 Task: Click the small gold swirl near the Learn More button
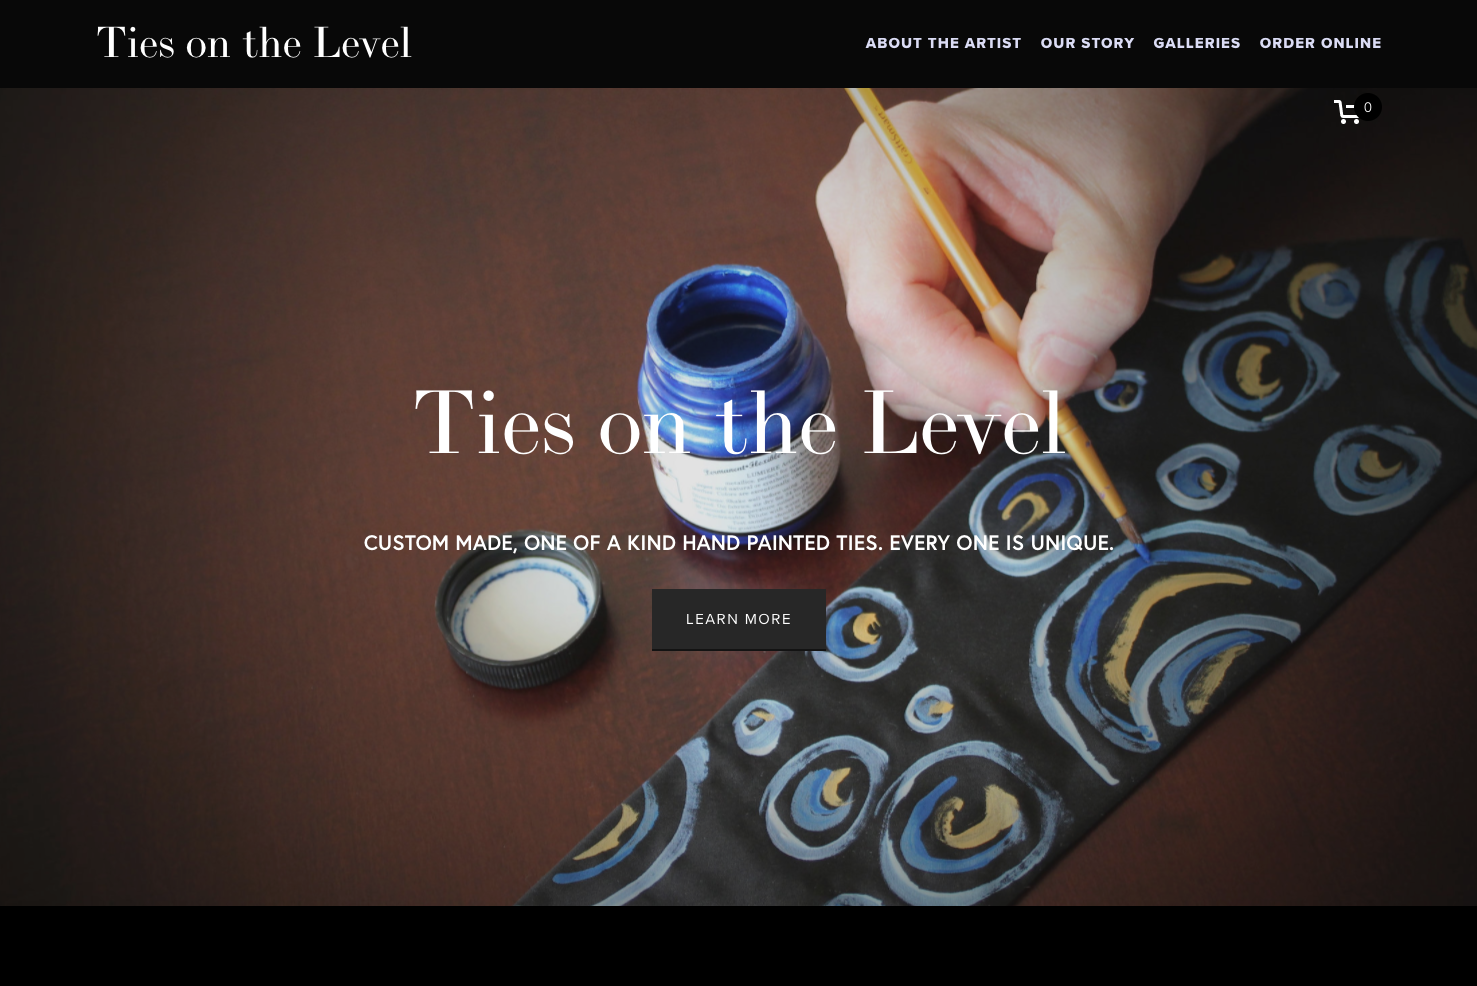867,628
